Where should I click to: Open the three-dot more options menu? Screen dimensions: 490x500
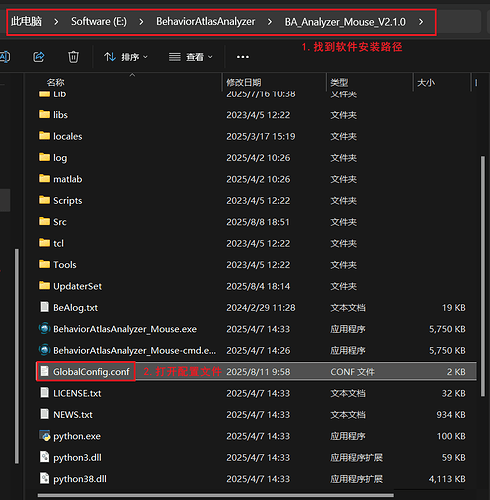(x=243, y=57)
